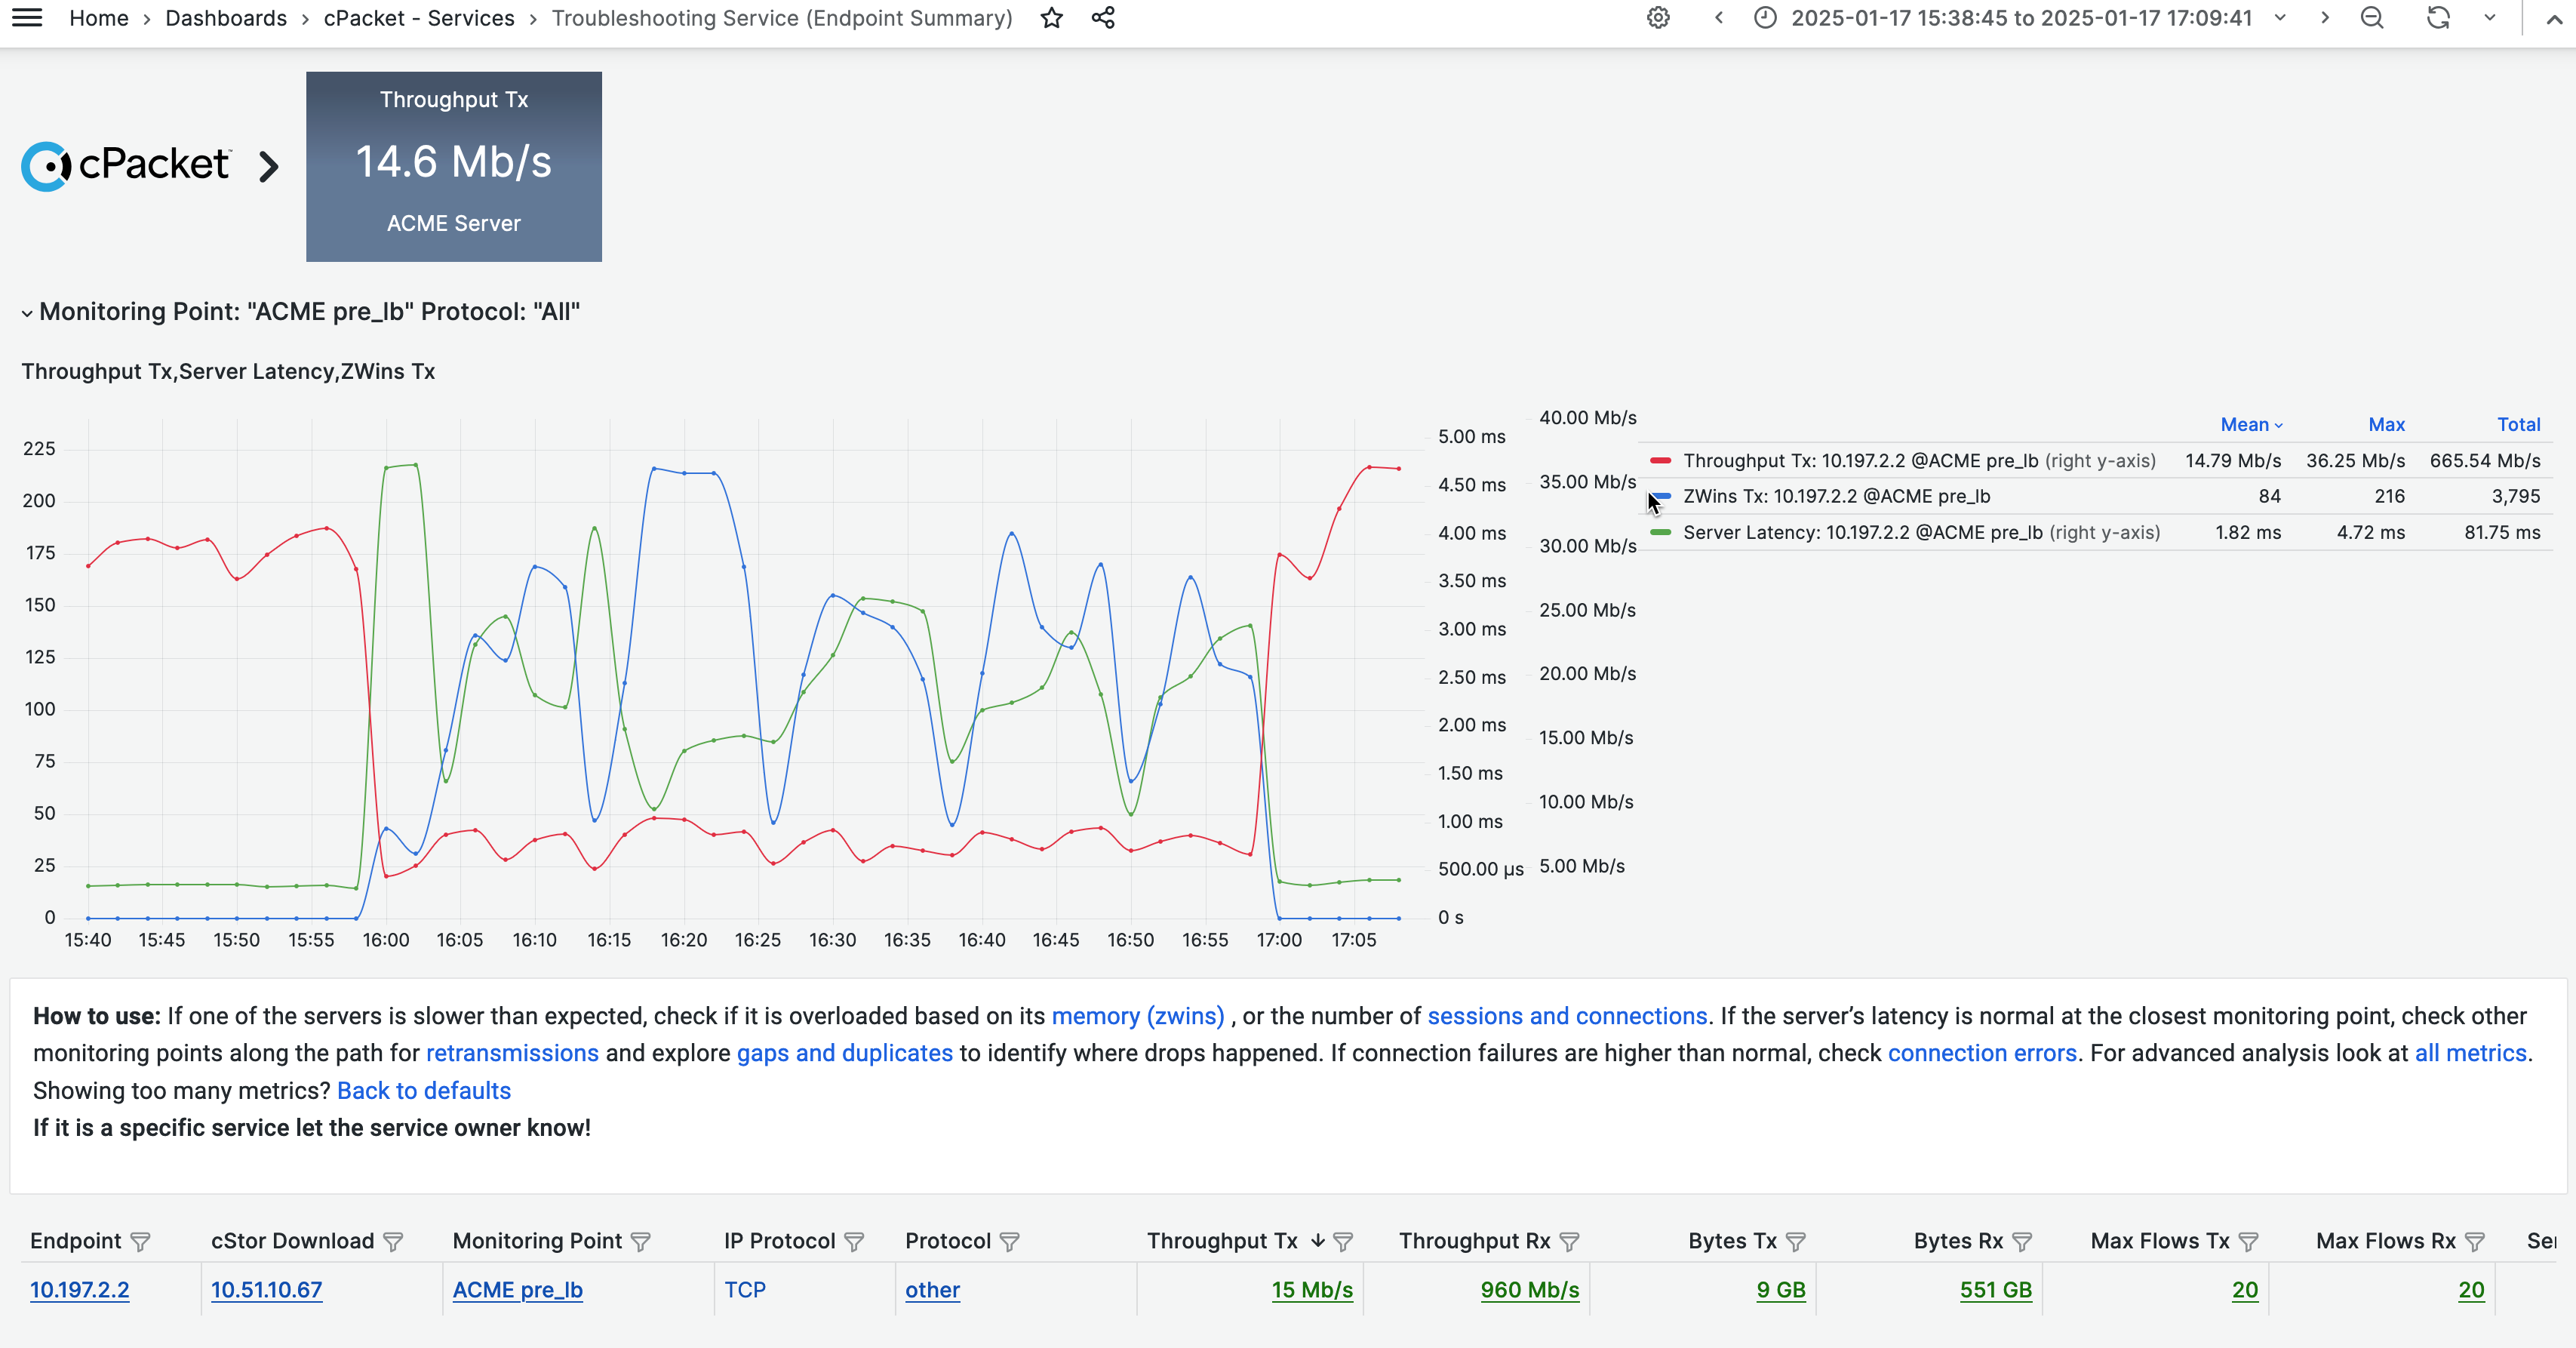Viewport: 2576px width, 1348px height.
Task: Click 551 GB Bytes Rx value
Action: [1996, 1290]
